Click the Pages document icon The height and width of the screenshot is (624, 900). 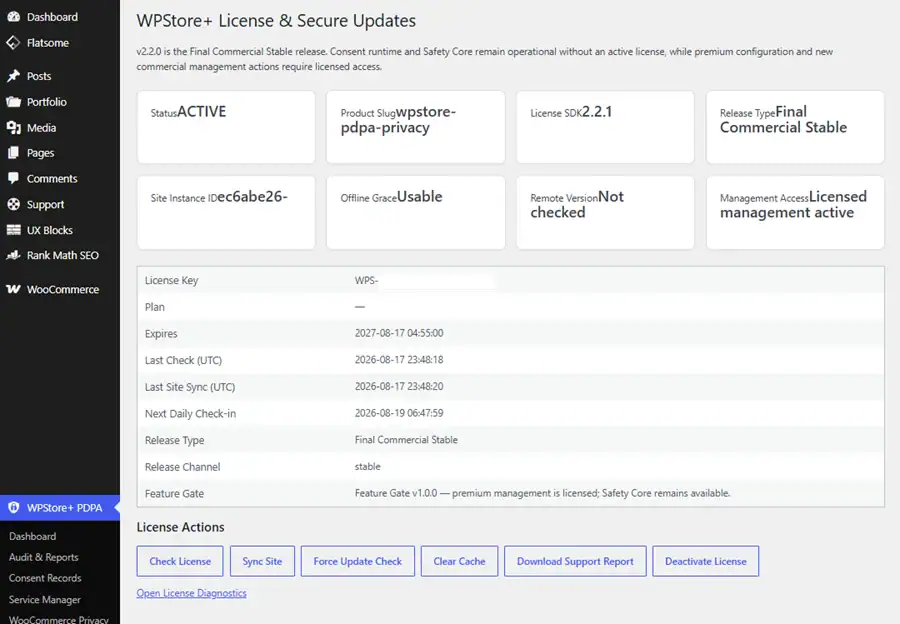(x=13, y=153)
